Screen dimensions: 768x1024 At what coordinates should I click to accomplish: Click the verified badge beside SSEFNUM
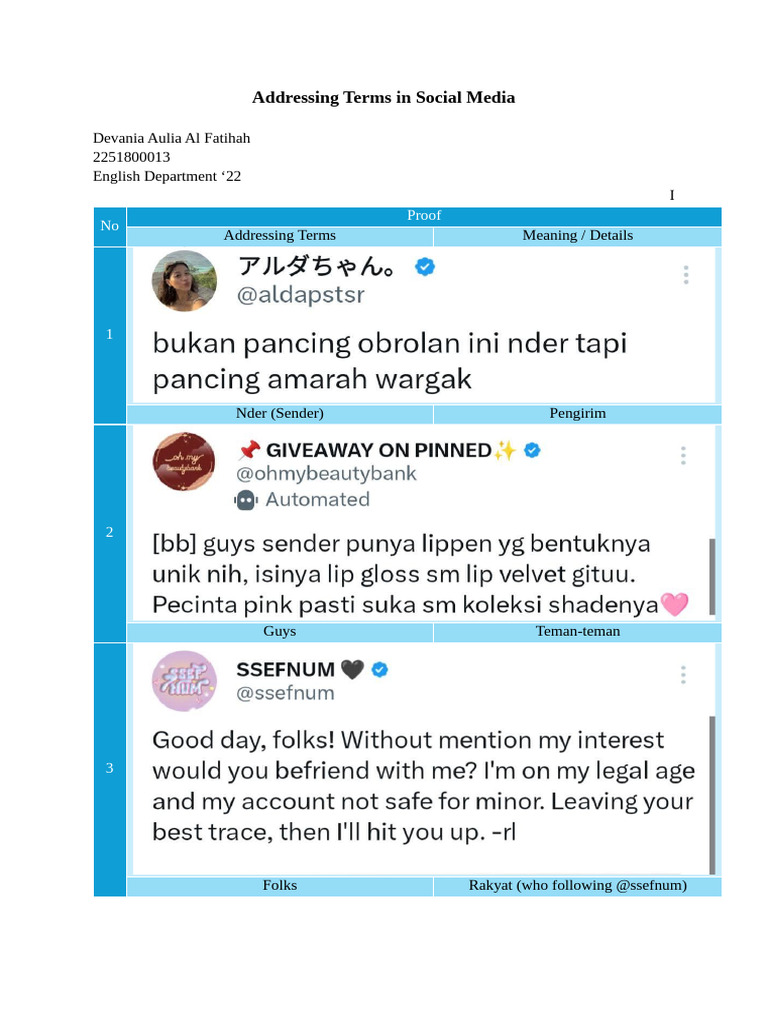point(379,669)
